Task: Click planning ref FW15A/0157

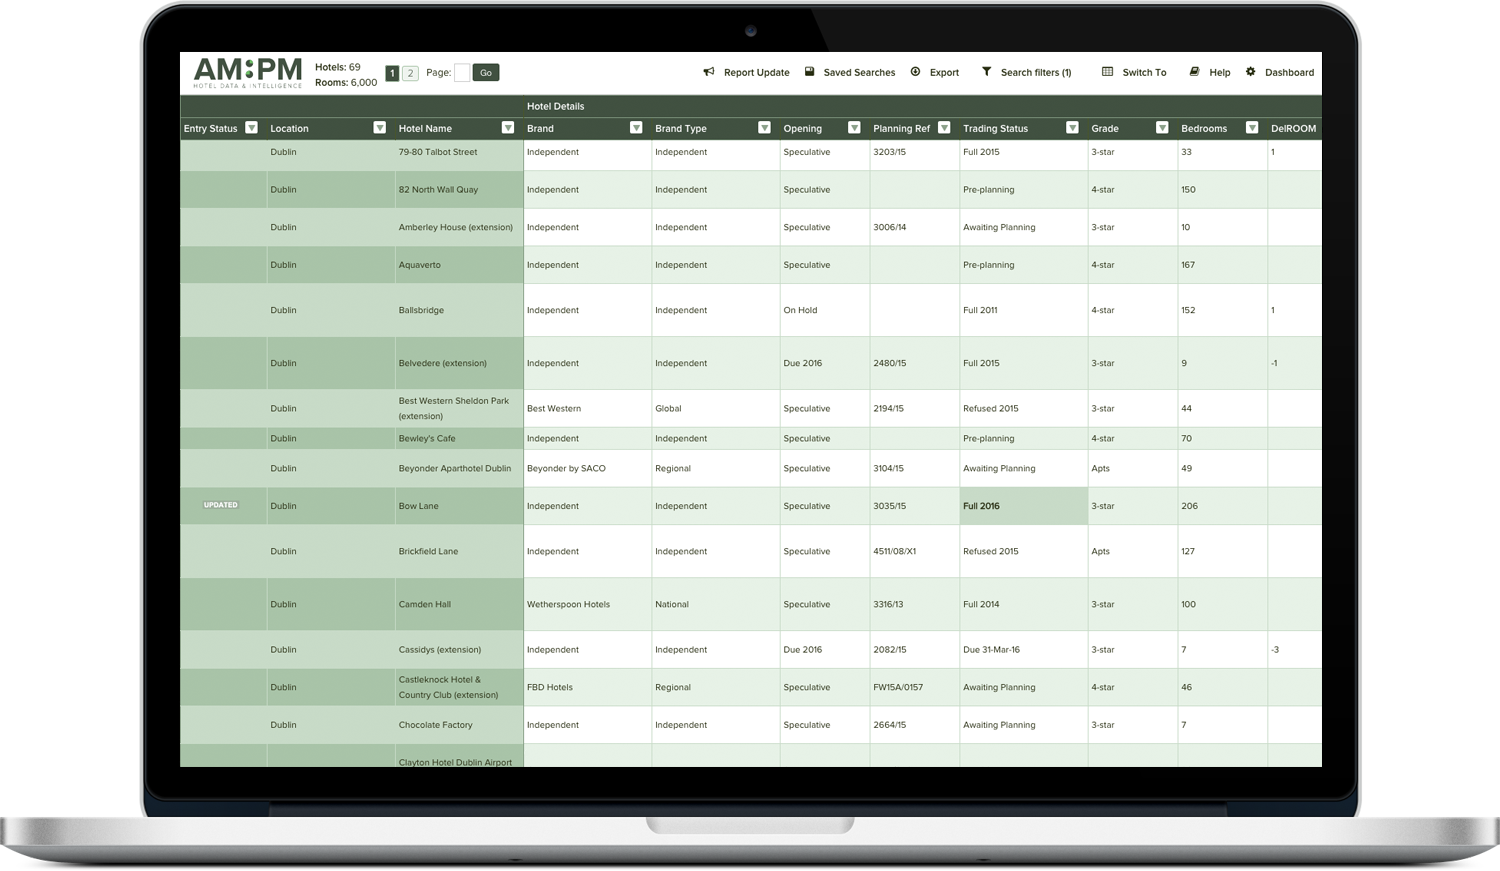Action: coord(898,687)
